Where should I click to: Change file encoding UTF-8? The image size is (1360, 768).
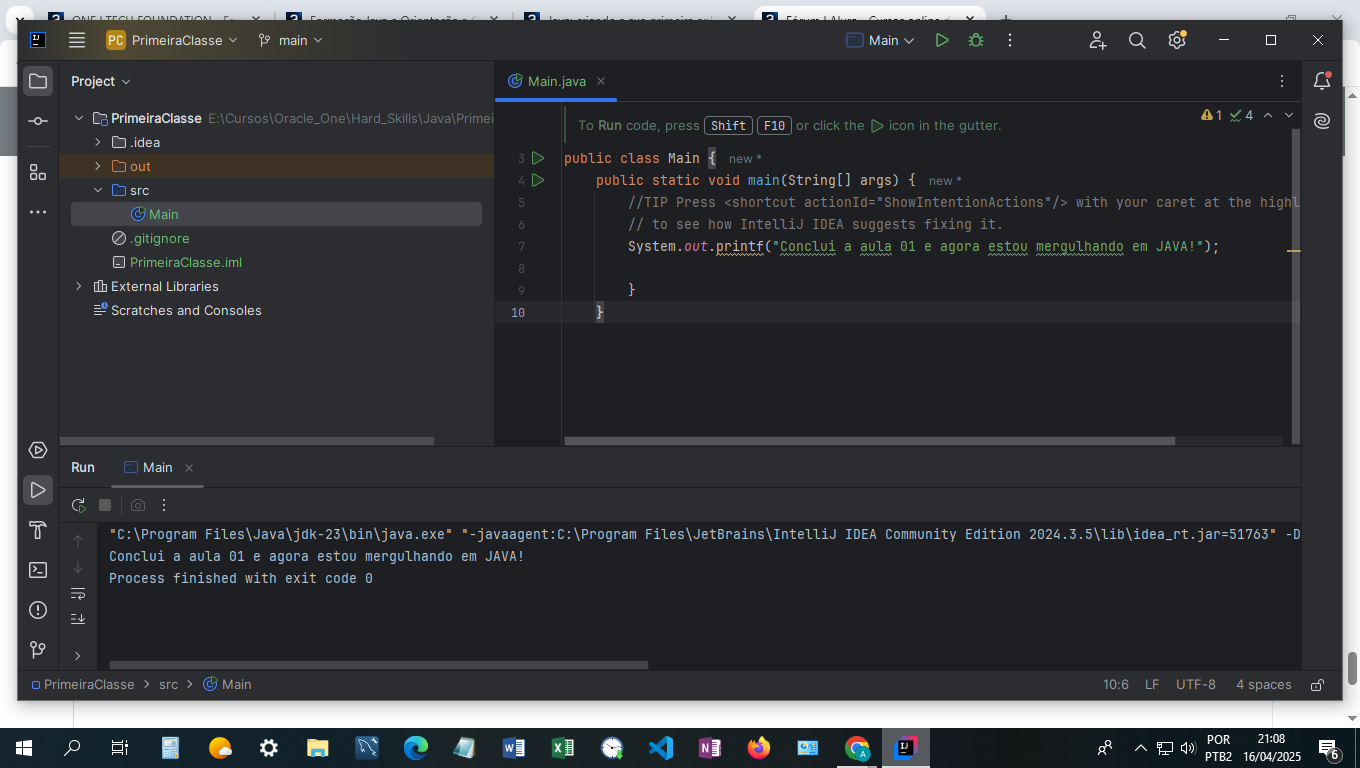1196,685
